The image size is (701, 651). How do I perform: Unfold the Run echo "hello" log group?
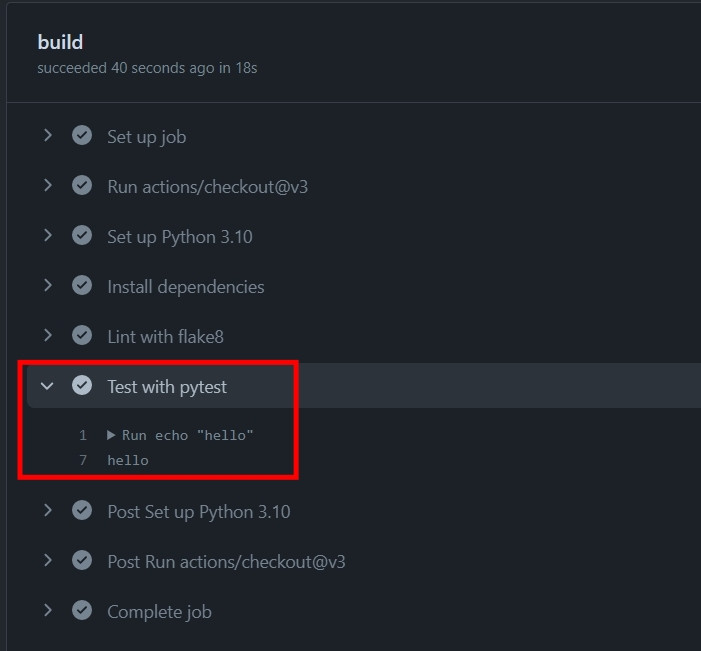click(x=112, y=435)
